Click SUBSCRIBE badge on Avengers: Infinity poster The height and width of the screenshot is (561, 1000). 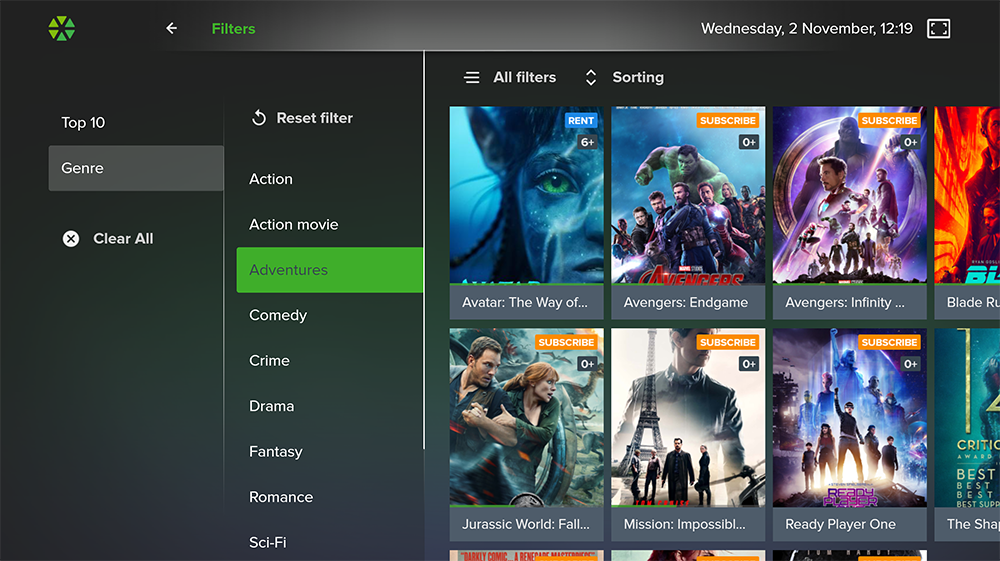point(889,120)
